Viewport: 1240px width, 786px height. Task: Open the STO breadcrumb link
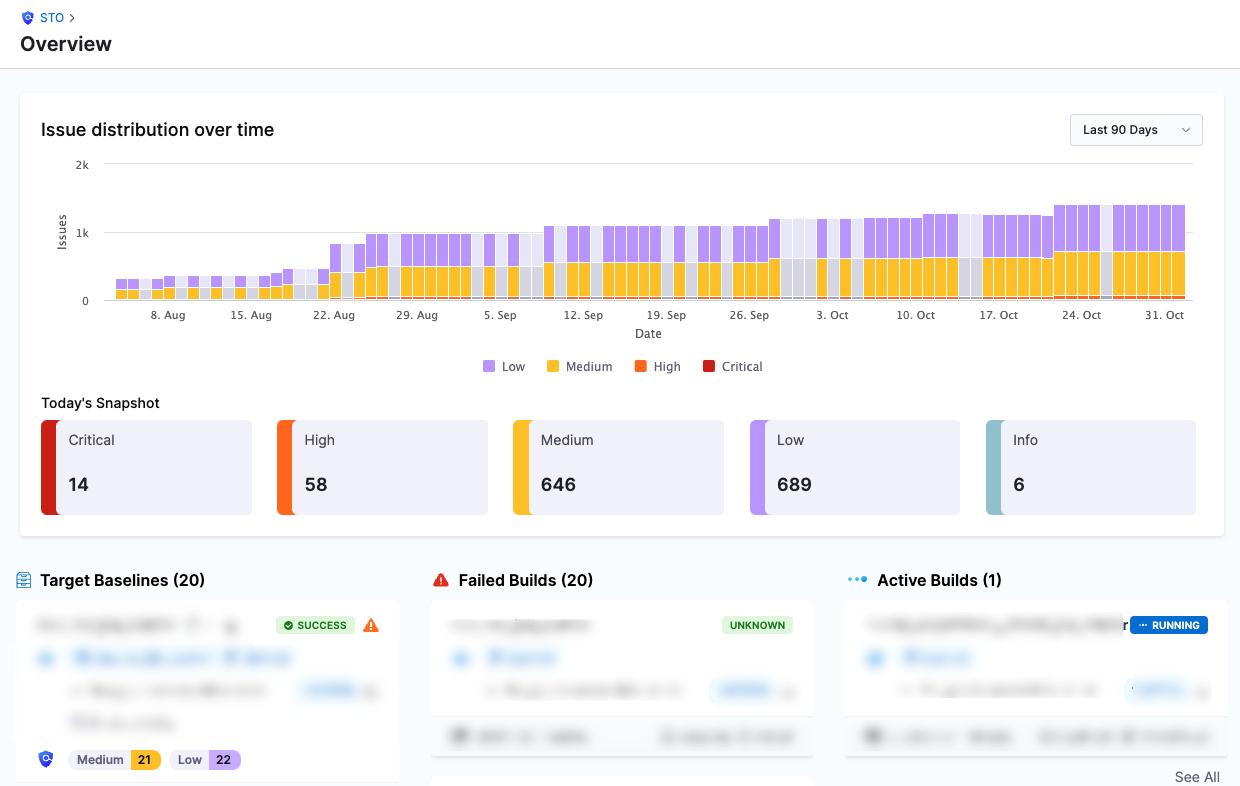tap(52, 18)
